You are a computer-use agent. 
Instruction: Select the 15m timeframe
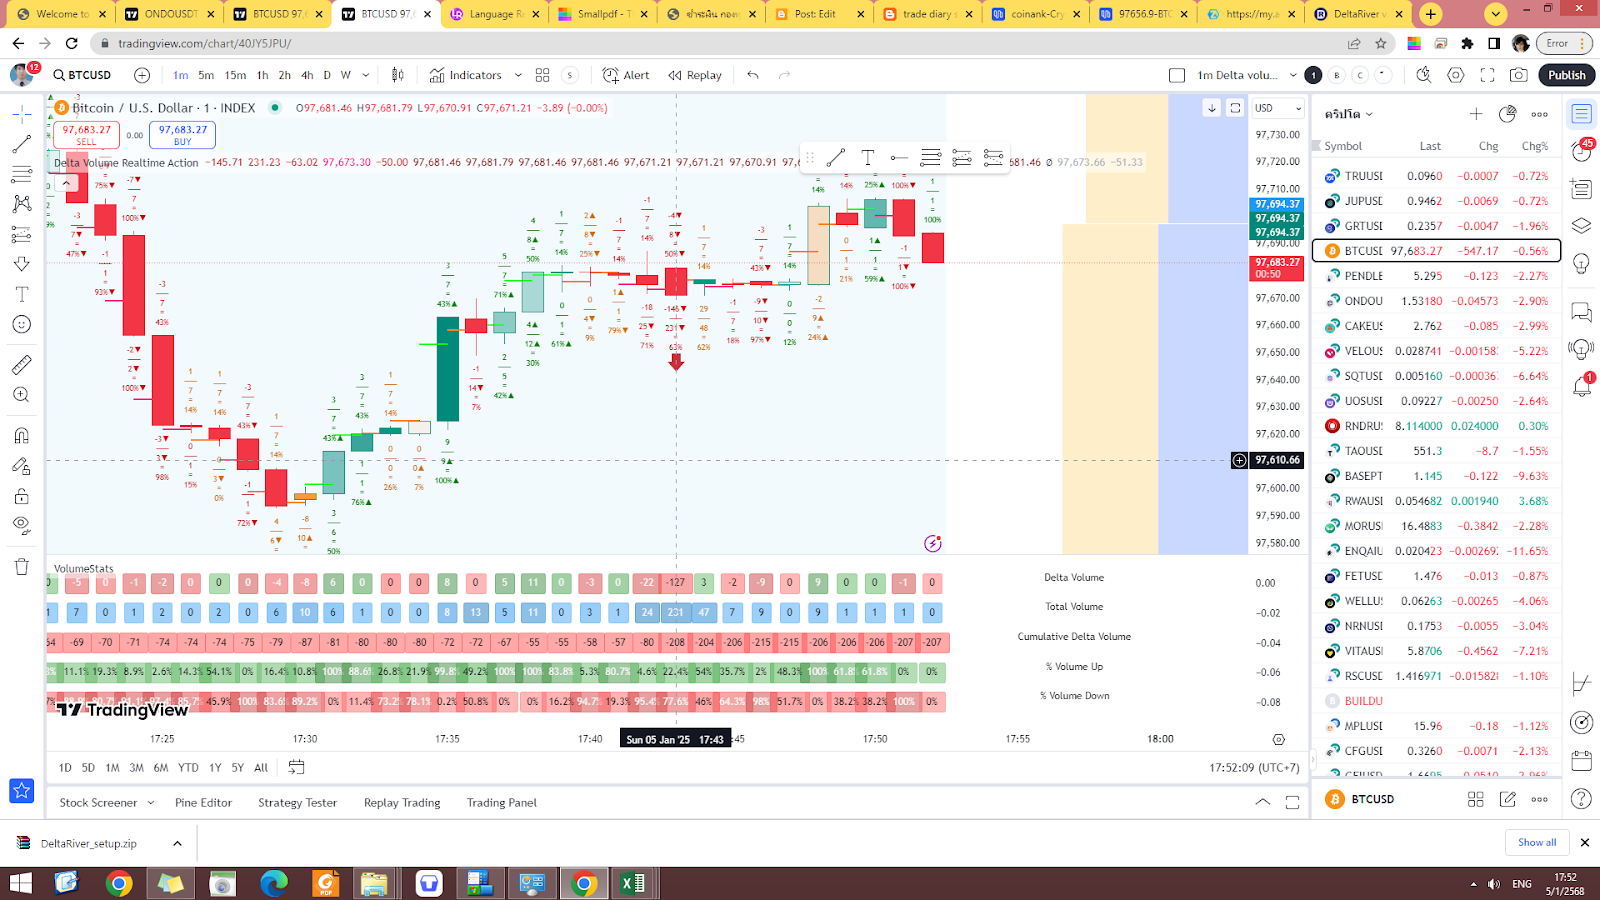click(235, 75)
